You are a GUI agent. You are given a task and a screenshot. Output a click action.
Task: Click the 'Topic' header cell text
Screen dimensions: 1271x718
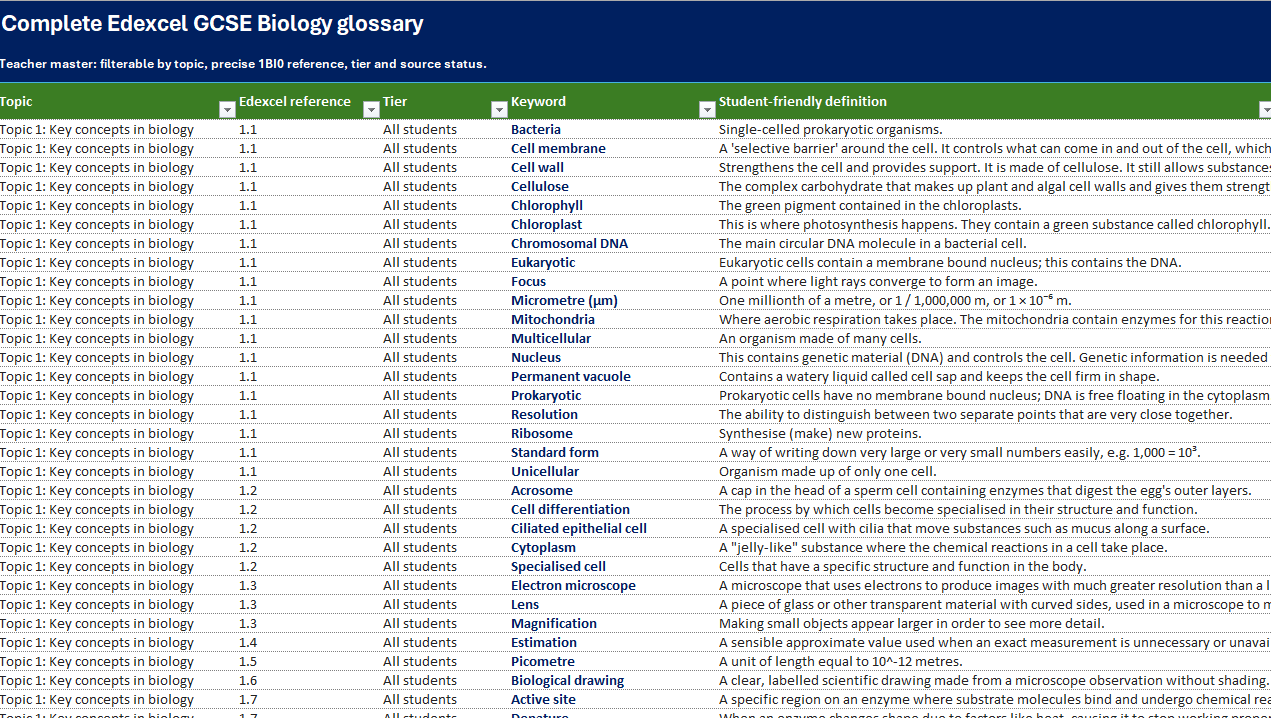[16, 101]
